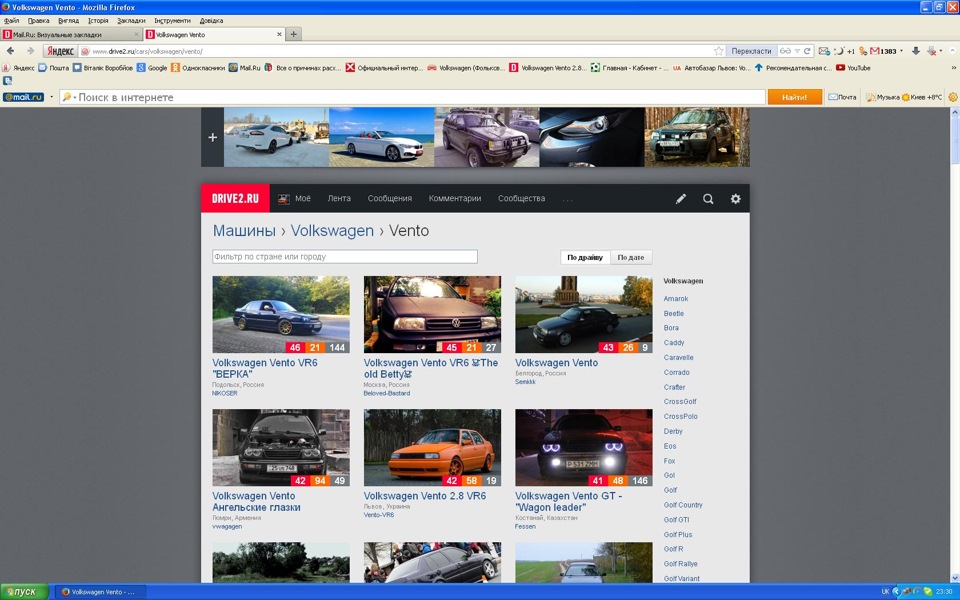
Task: Bookmark this page with the star icon
Action: (719, 51)
